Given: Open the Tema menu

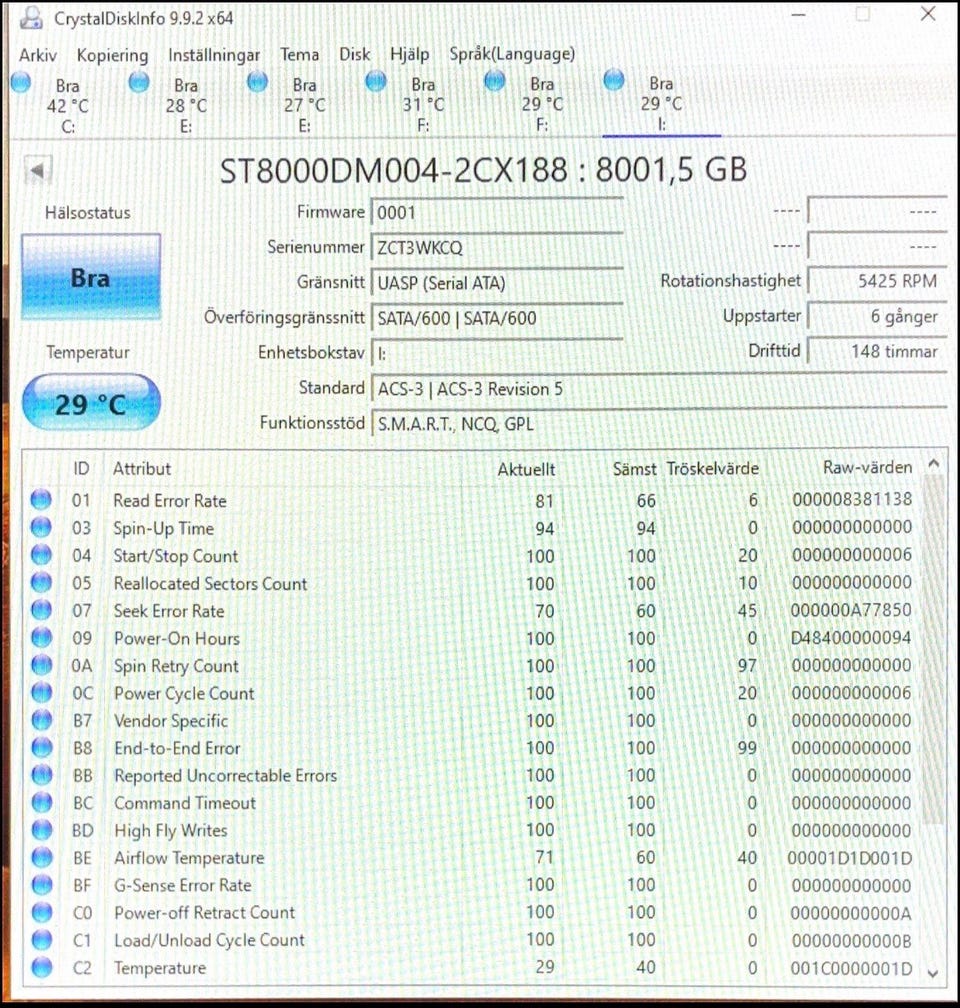Looking at the screenshot, I should (x=299, y=55).
